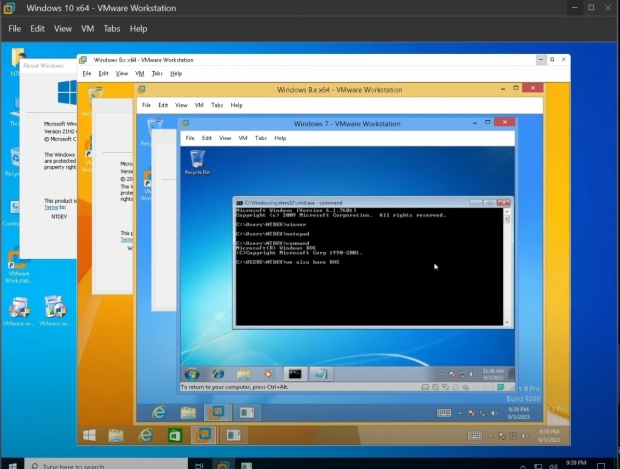Click Terms link in Windows 10 About Windows dialog
Viewport: 620px width, 469px height.
(51, 207)
